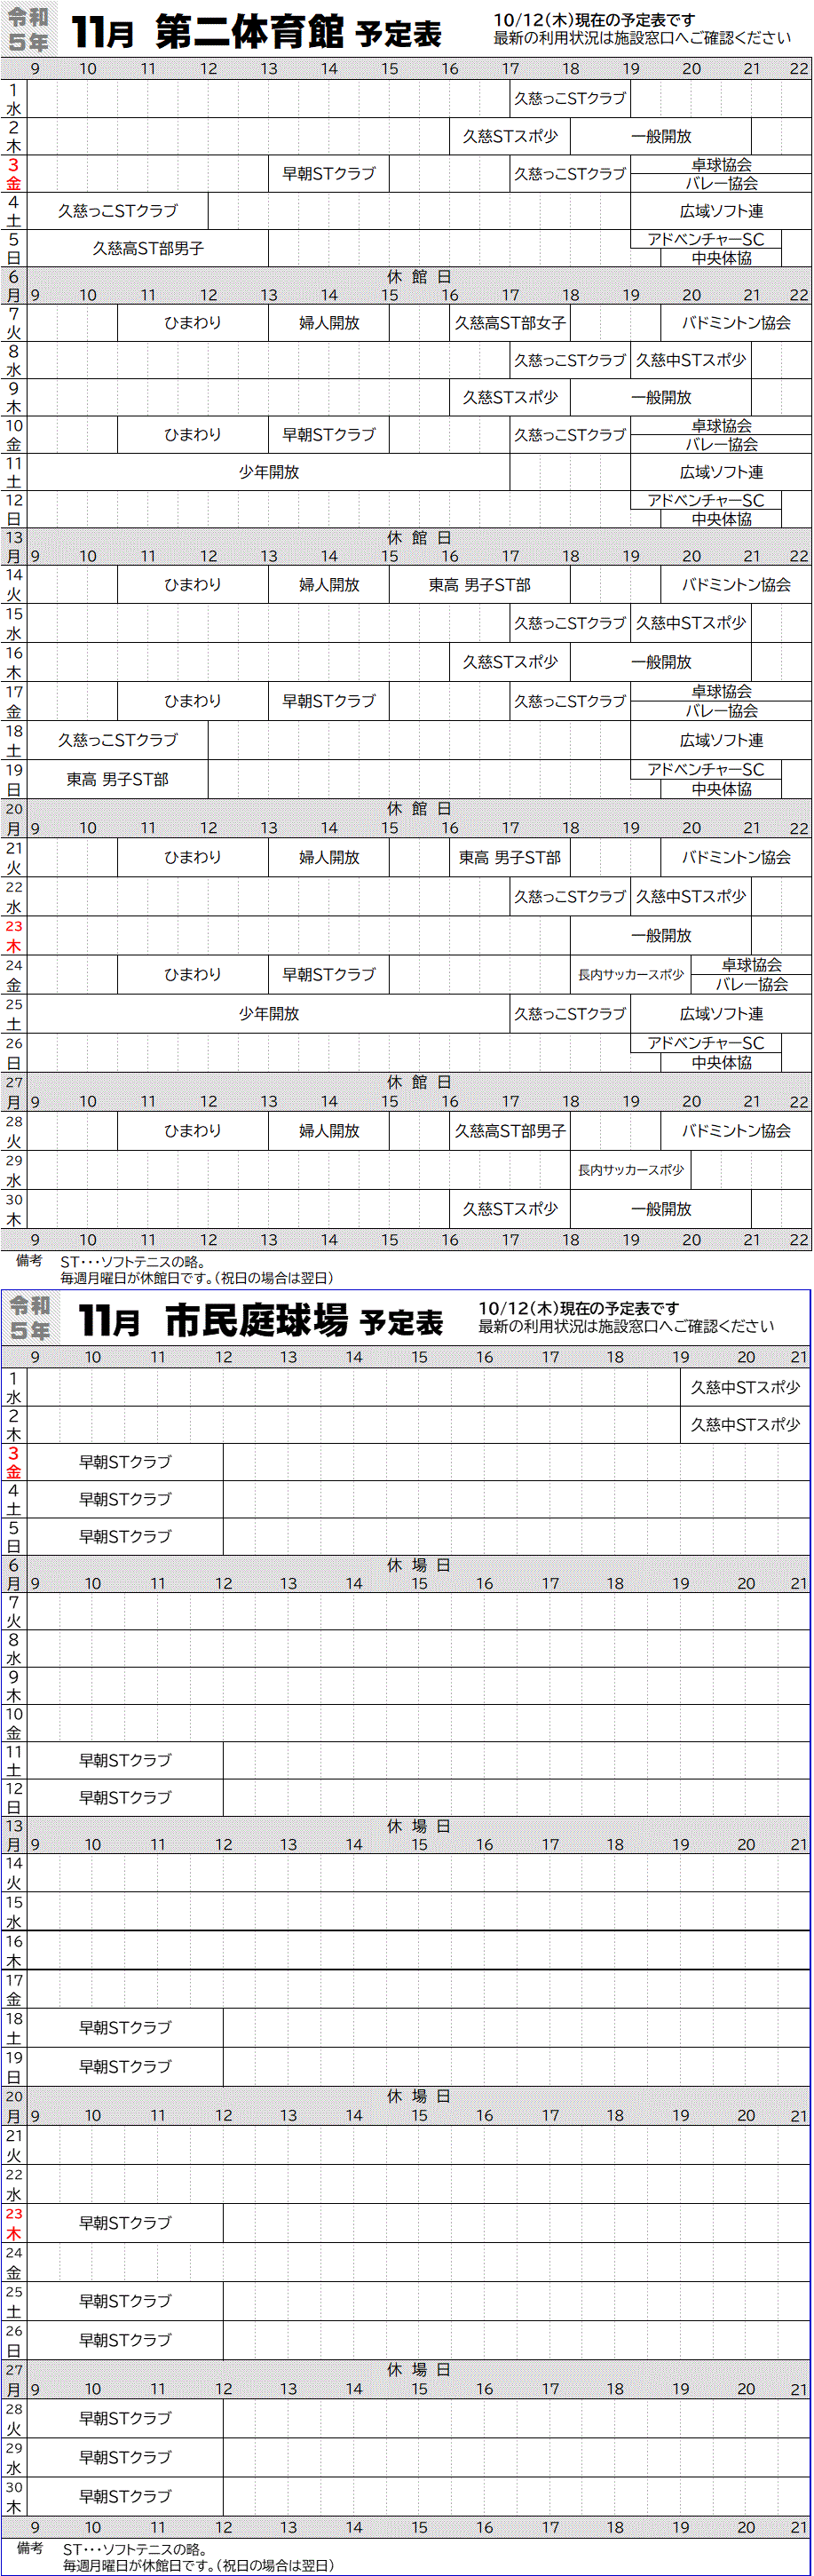Screen dimensions: 814x2576
Task: Select 休場日 label on tennis court 20日 row
Action: (x=419, y=2096)
